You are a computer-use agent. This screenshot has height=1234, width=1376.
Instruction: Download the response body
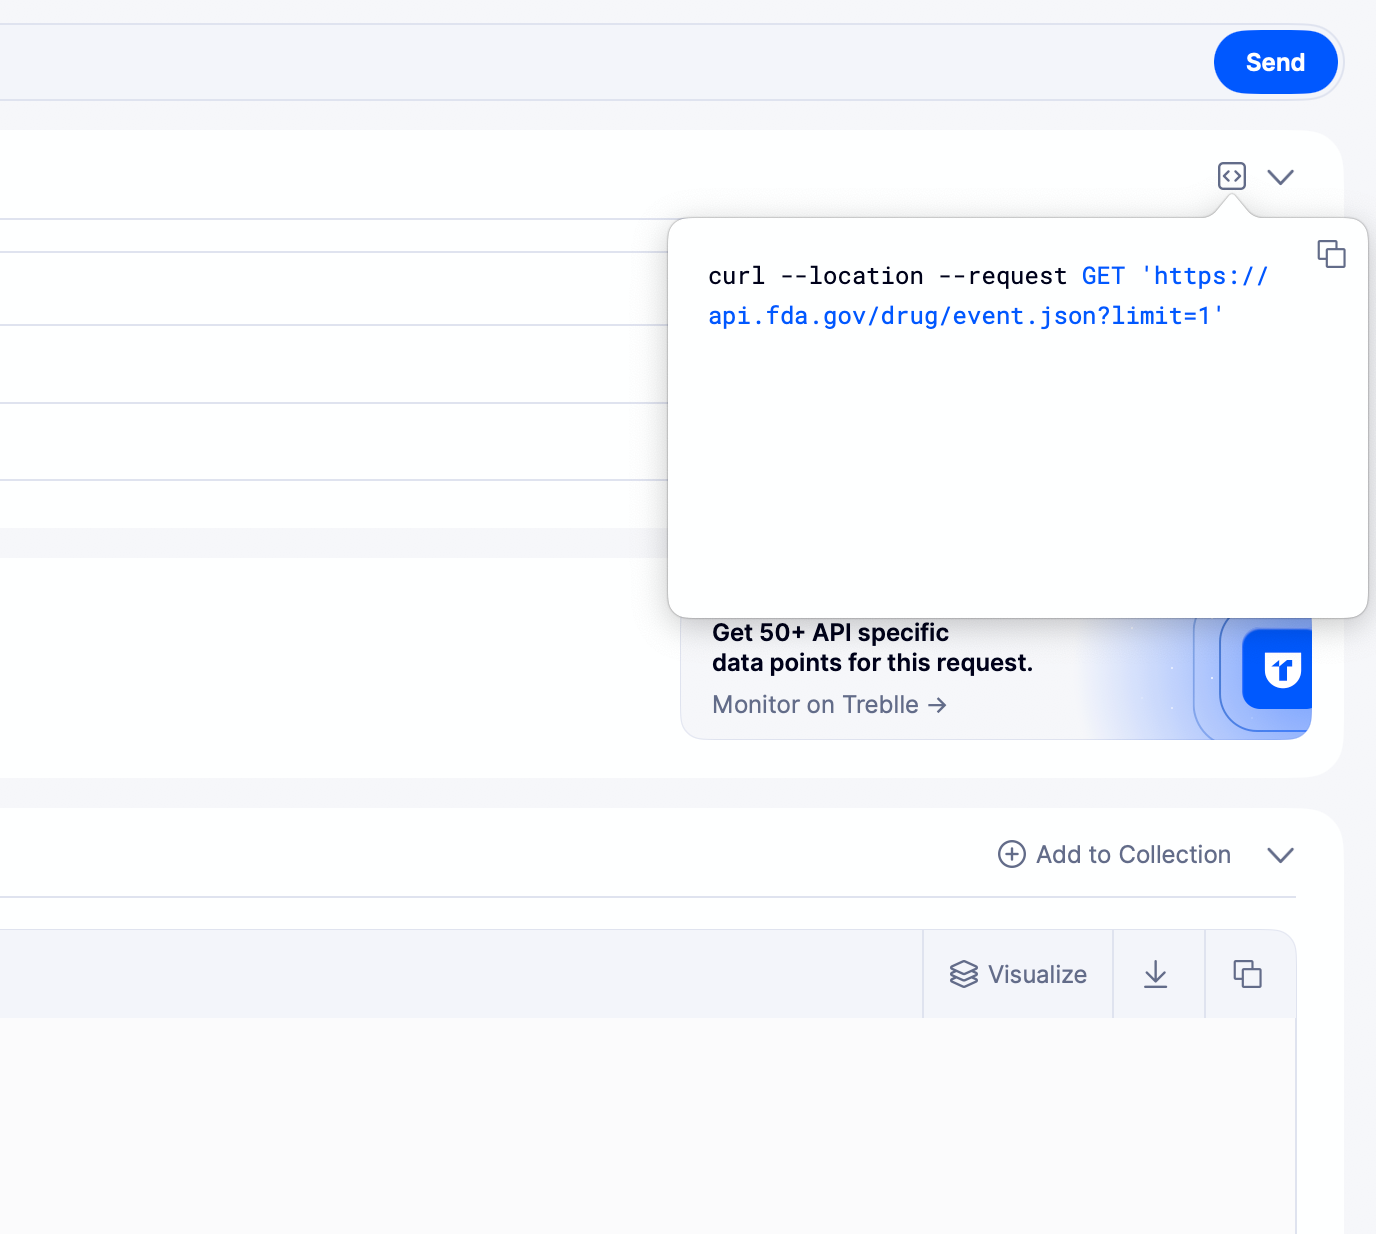(x=1156, y=974)
